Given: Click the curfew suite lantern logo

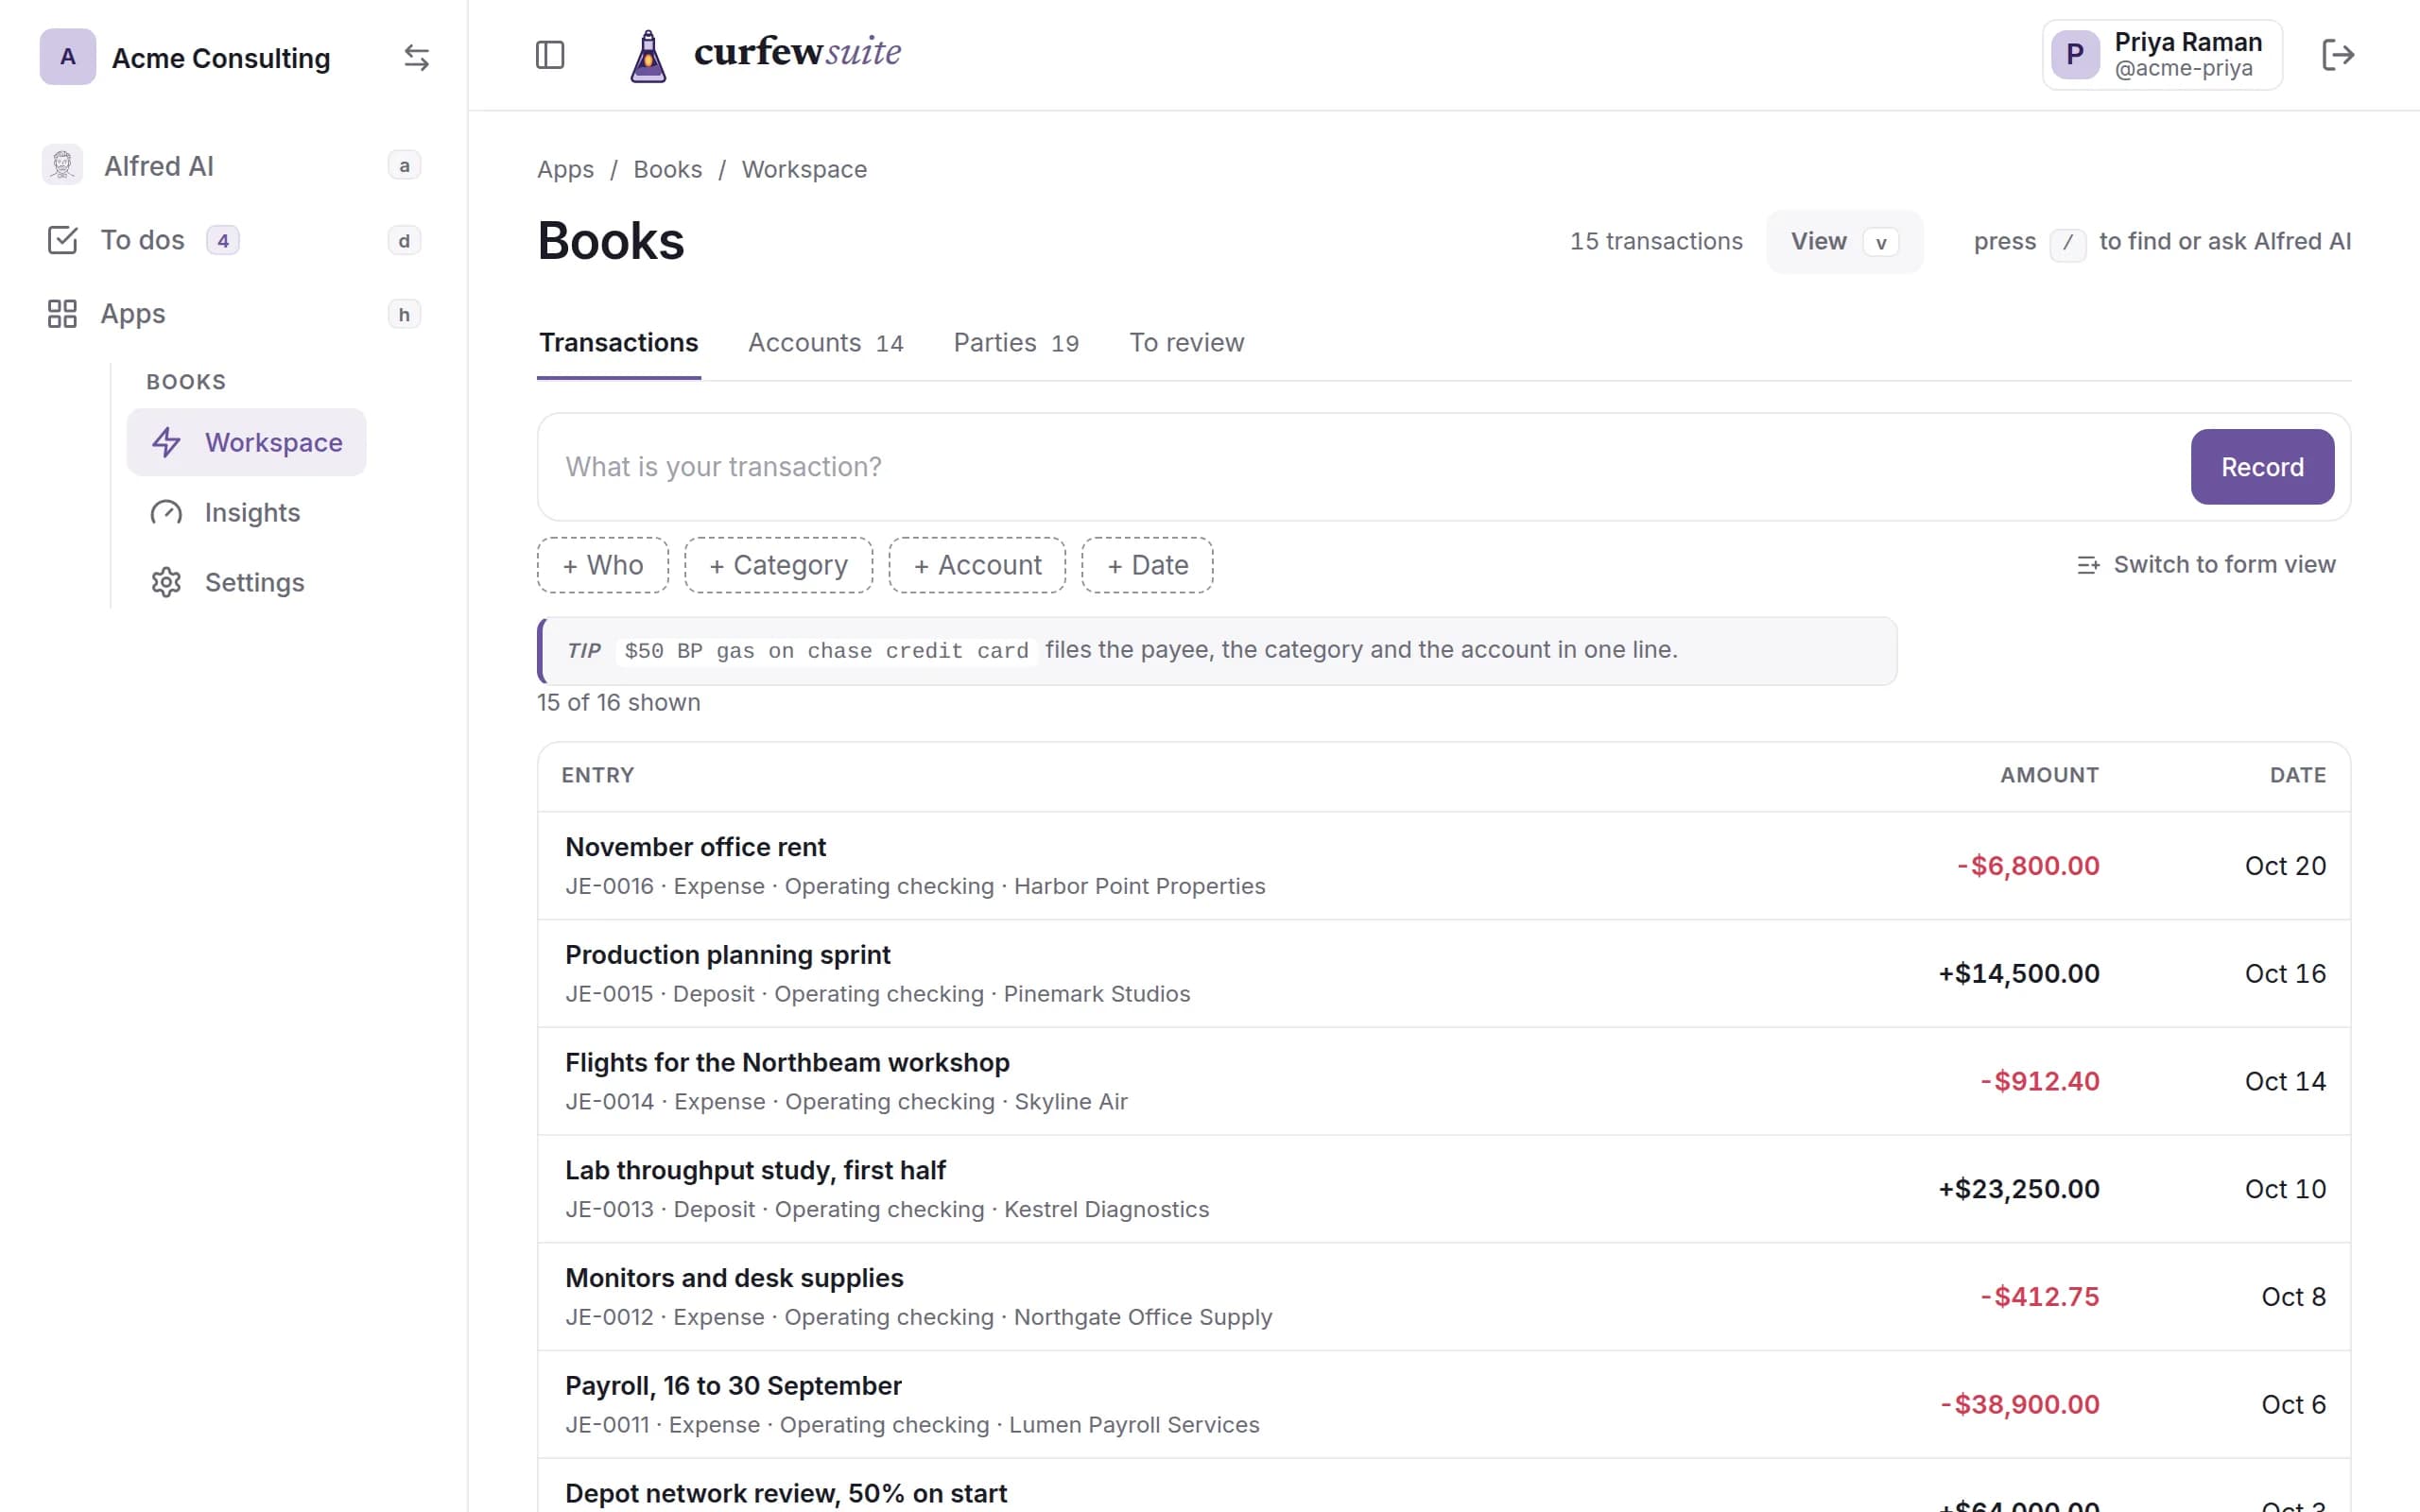Looking at the screenshot, I should pyautogui.click(x=648, y=56).
